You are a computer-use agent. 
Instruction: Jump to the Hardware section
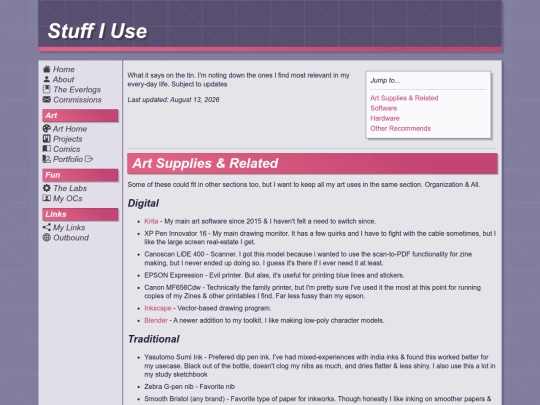coord(385,118)
